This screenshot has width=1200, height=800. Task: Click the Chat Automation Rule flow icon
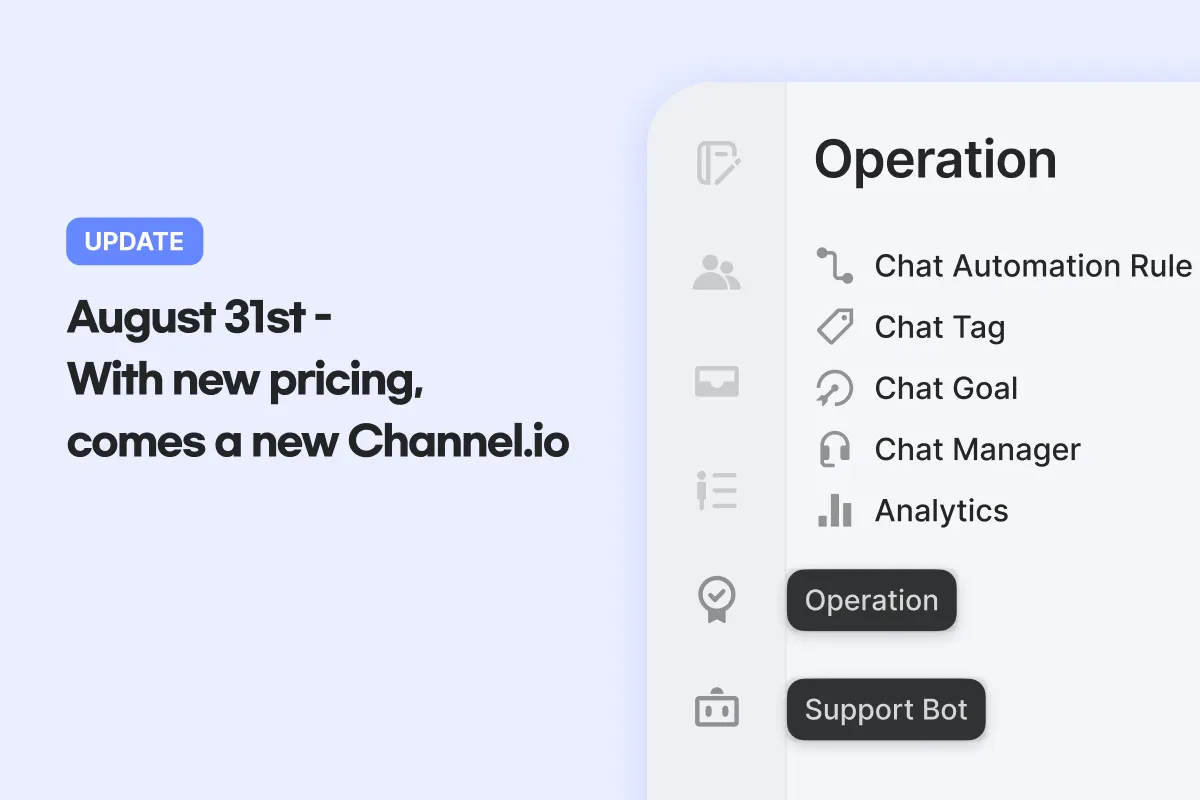834,266
